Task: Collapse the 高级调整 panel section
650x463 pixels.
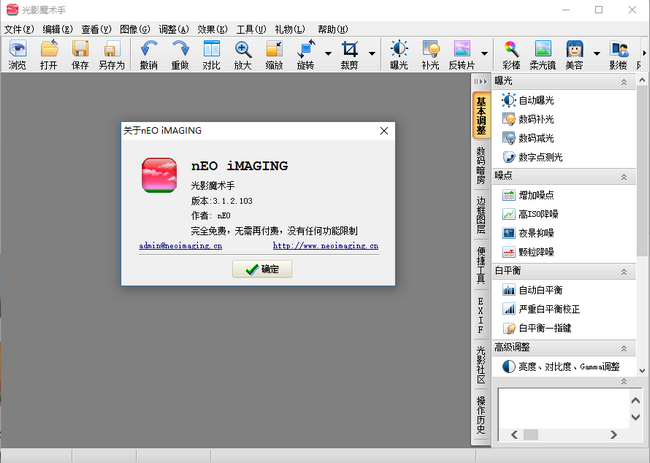Action: point(624,349)
